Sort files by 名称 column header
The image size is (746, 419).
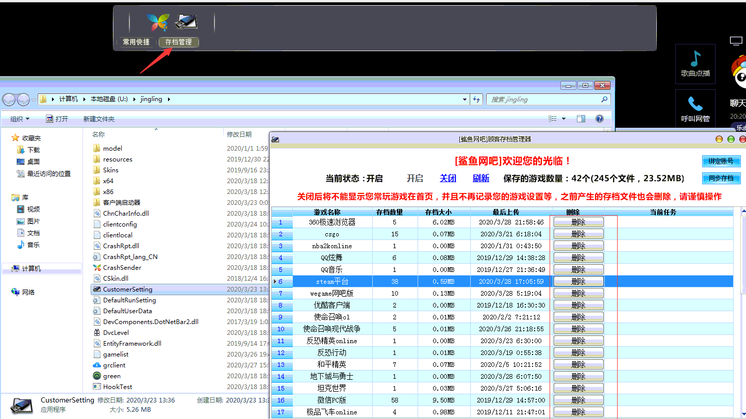pyautogui.click(x=98, y=134)
